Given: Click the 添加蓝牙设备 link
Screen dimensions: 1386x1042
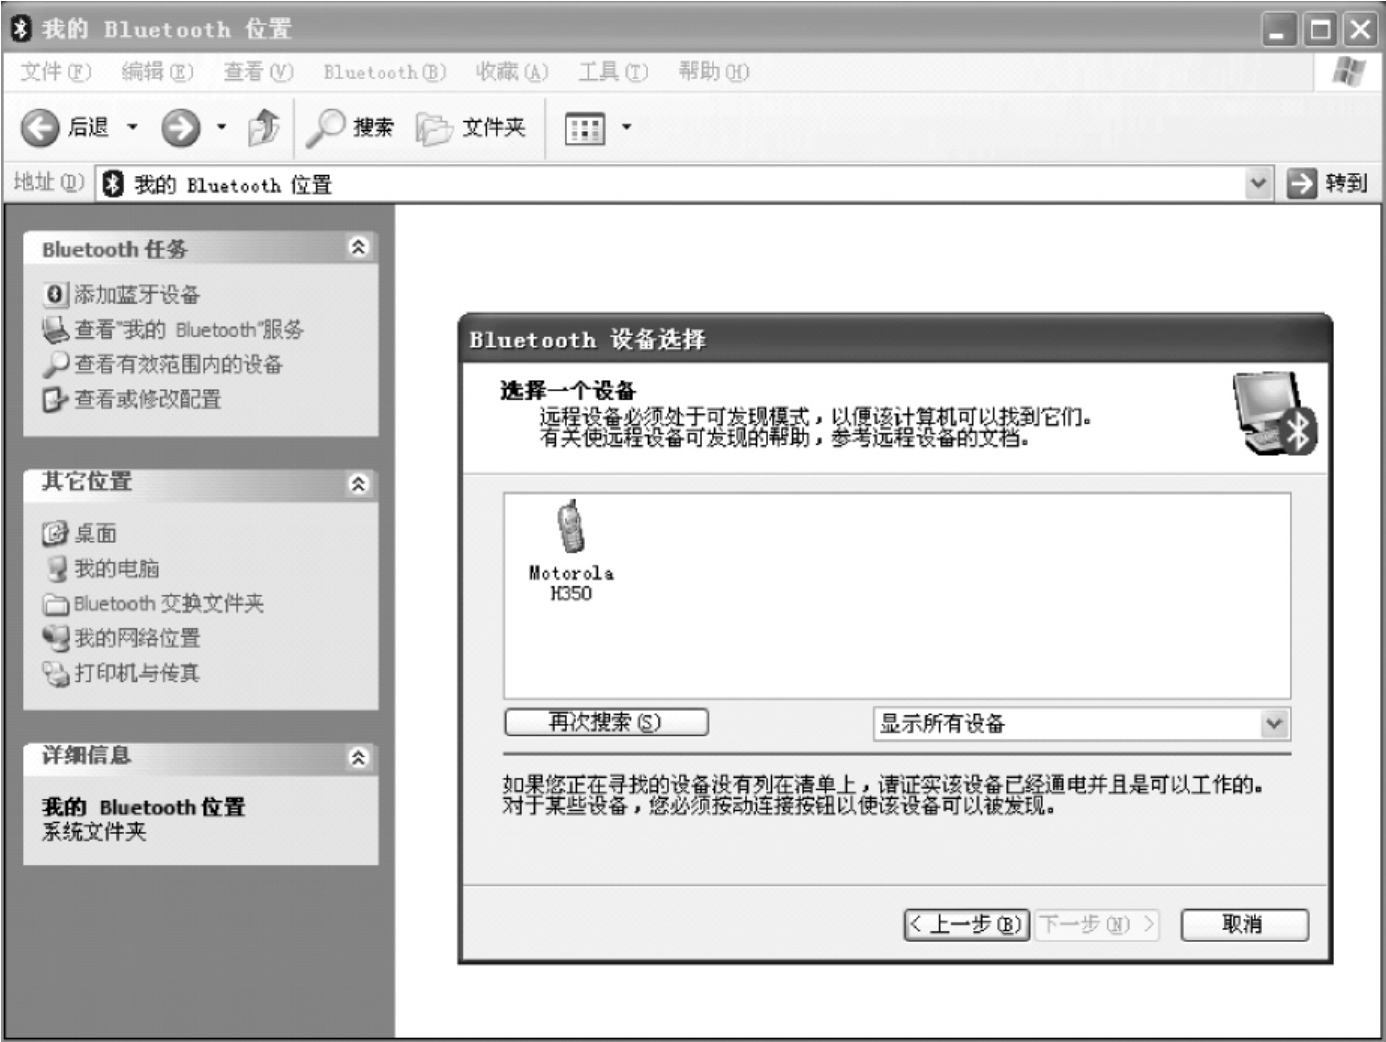Looking at the screenshot, I should [137, 294].
